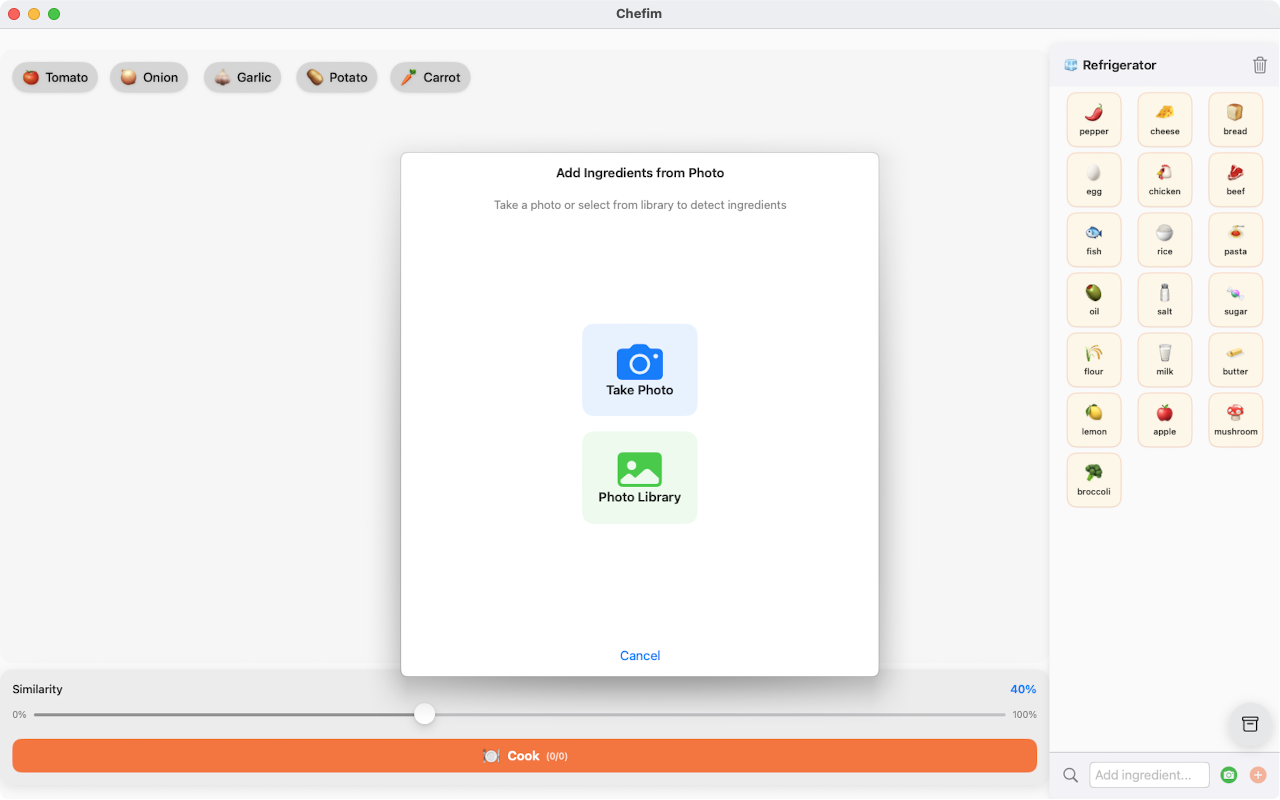Click the Carrot ingredient chip
The height and width of the screenshot is (800, 1280).
click(431, 77)
